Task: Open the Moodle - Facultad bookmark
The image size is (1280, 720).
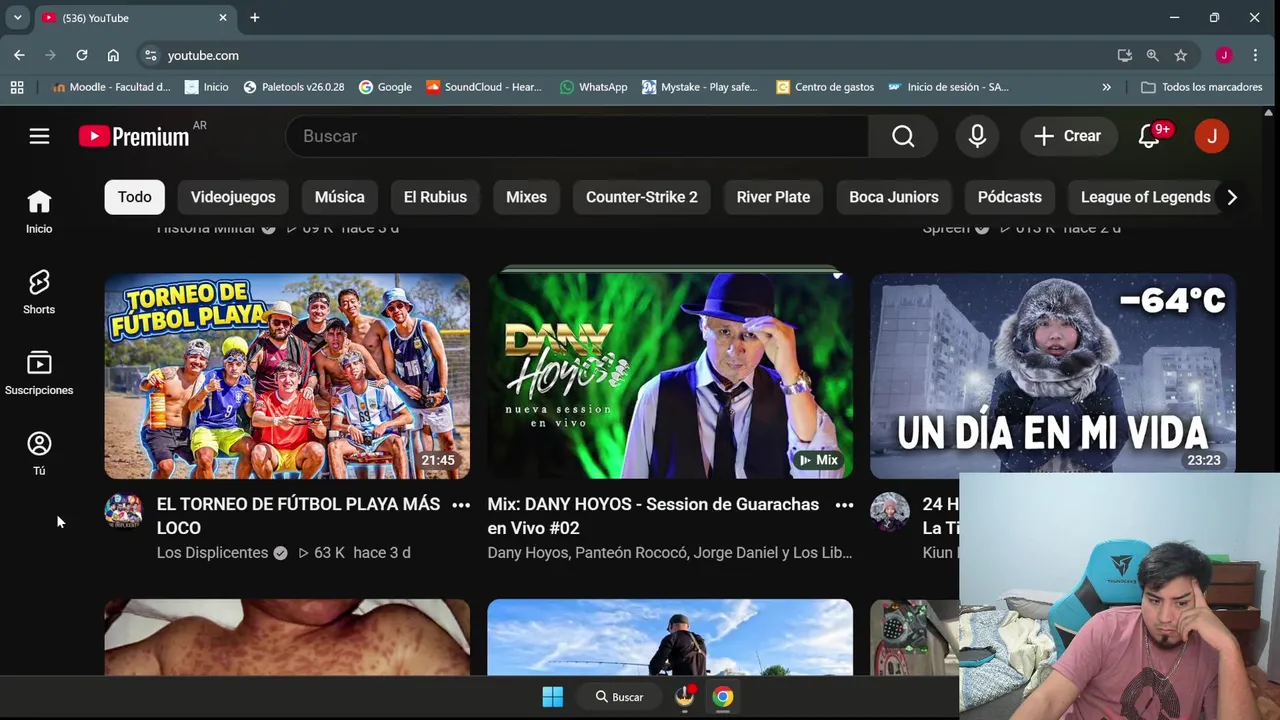Action: point(111,87)
